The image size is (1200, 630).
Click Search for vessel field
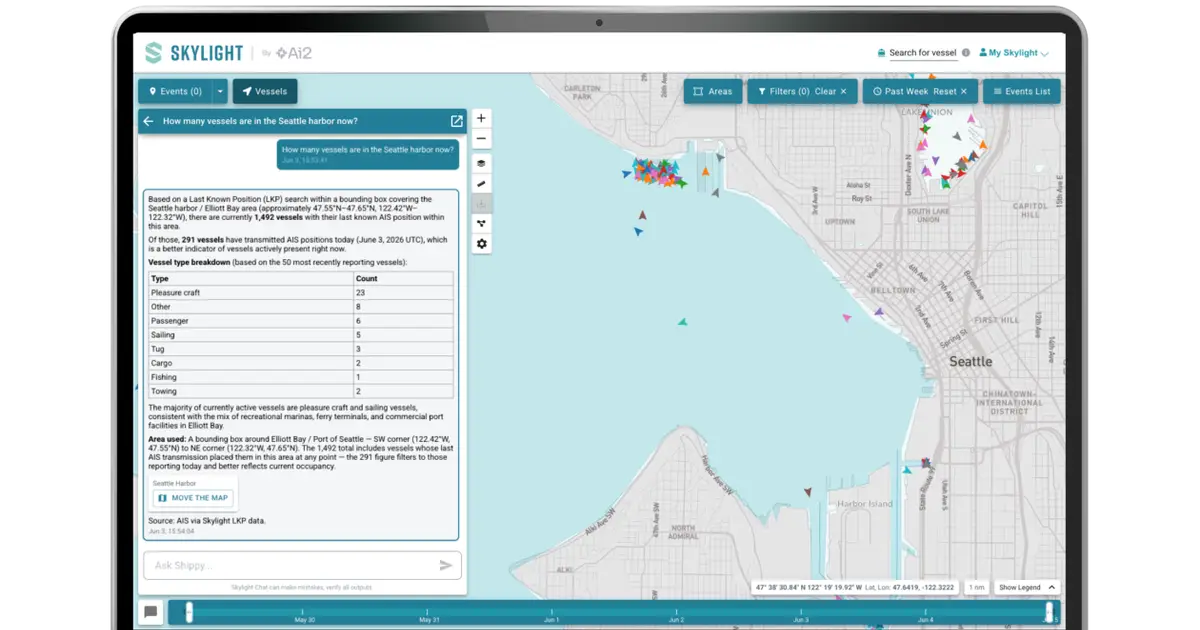point(923,53)
